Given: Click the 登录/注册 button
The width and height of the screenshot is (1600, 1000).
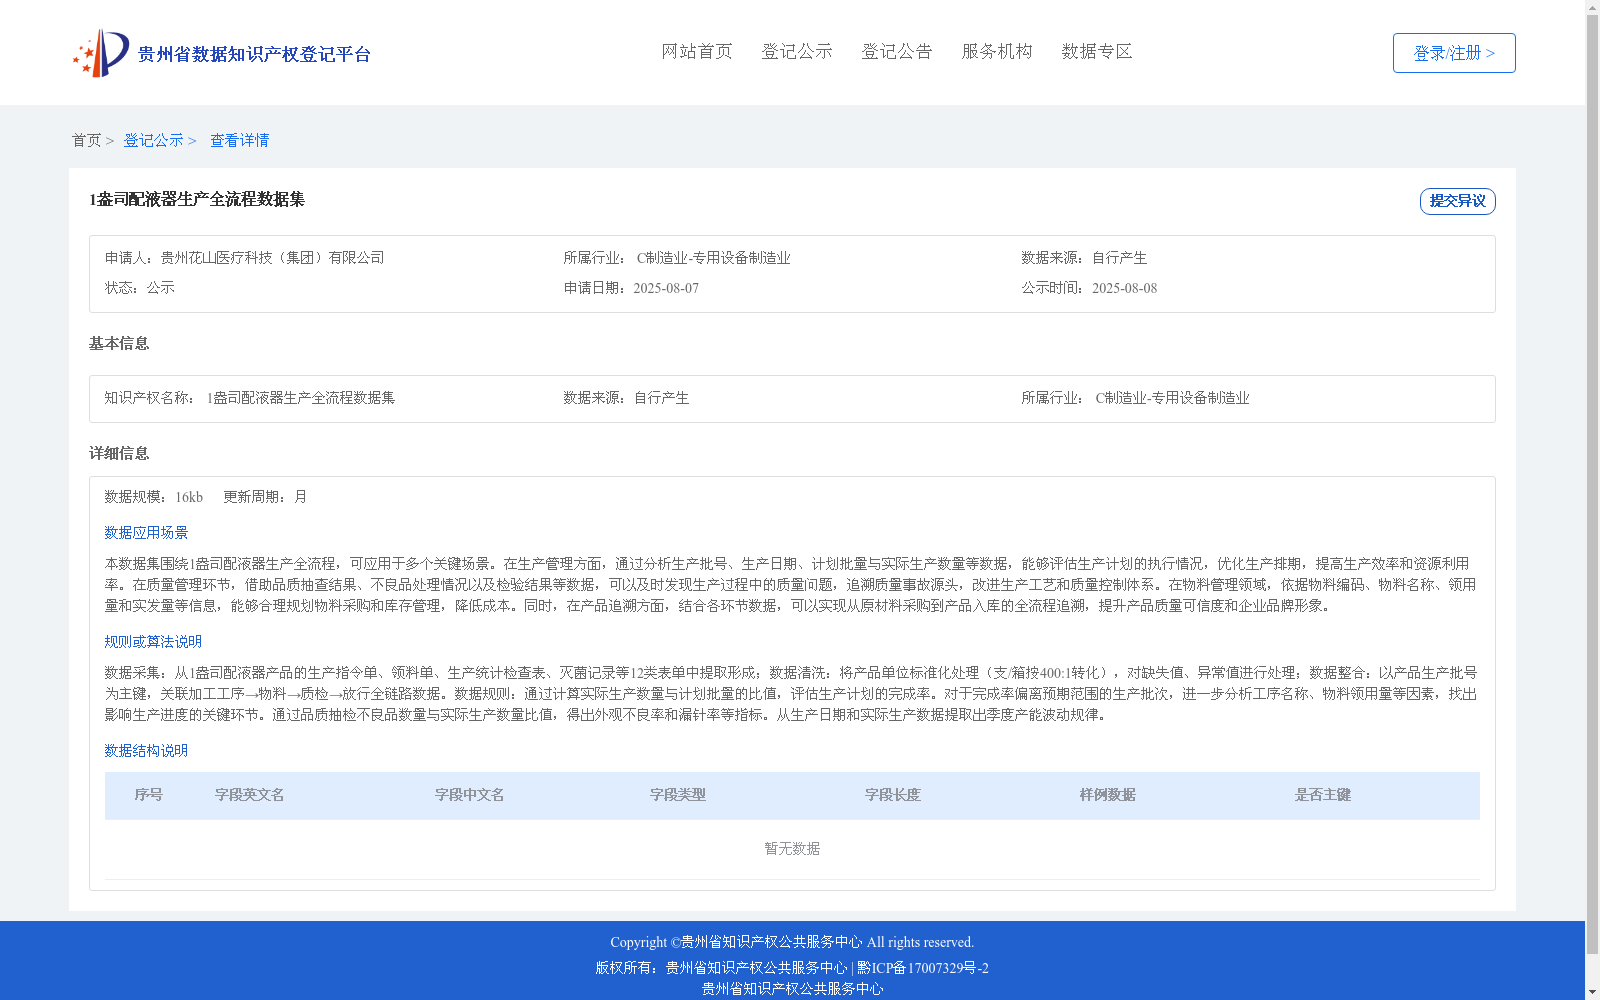Looking at the screenshot, I should tap(1454, 53).
